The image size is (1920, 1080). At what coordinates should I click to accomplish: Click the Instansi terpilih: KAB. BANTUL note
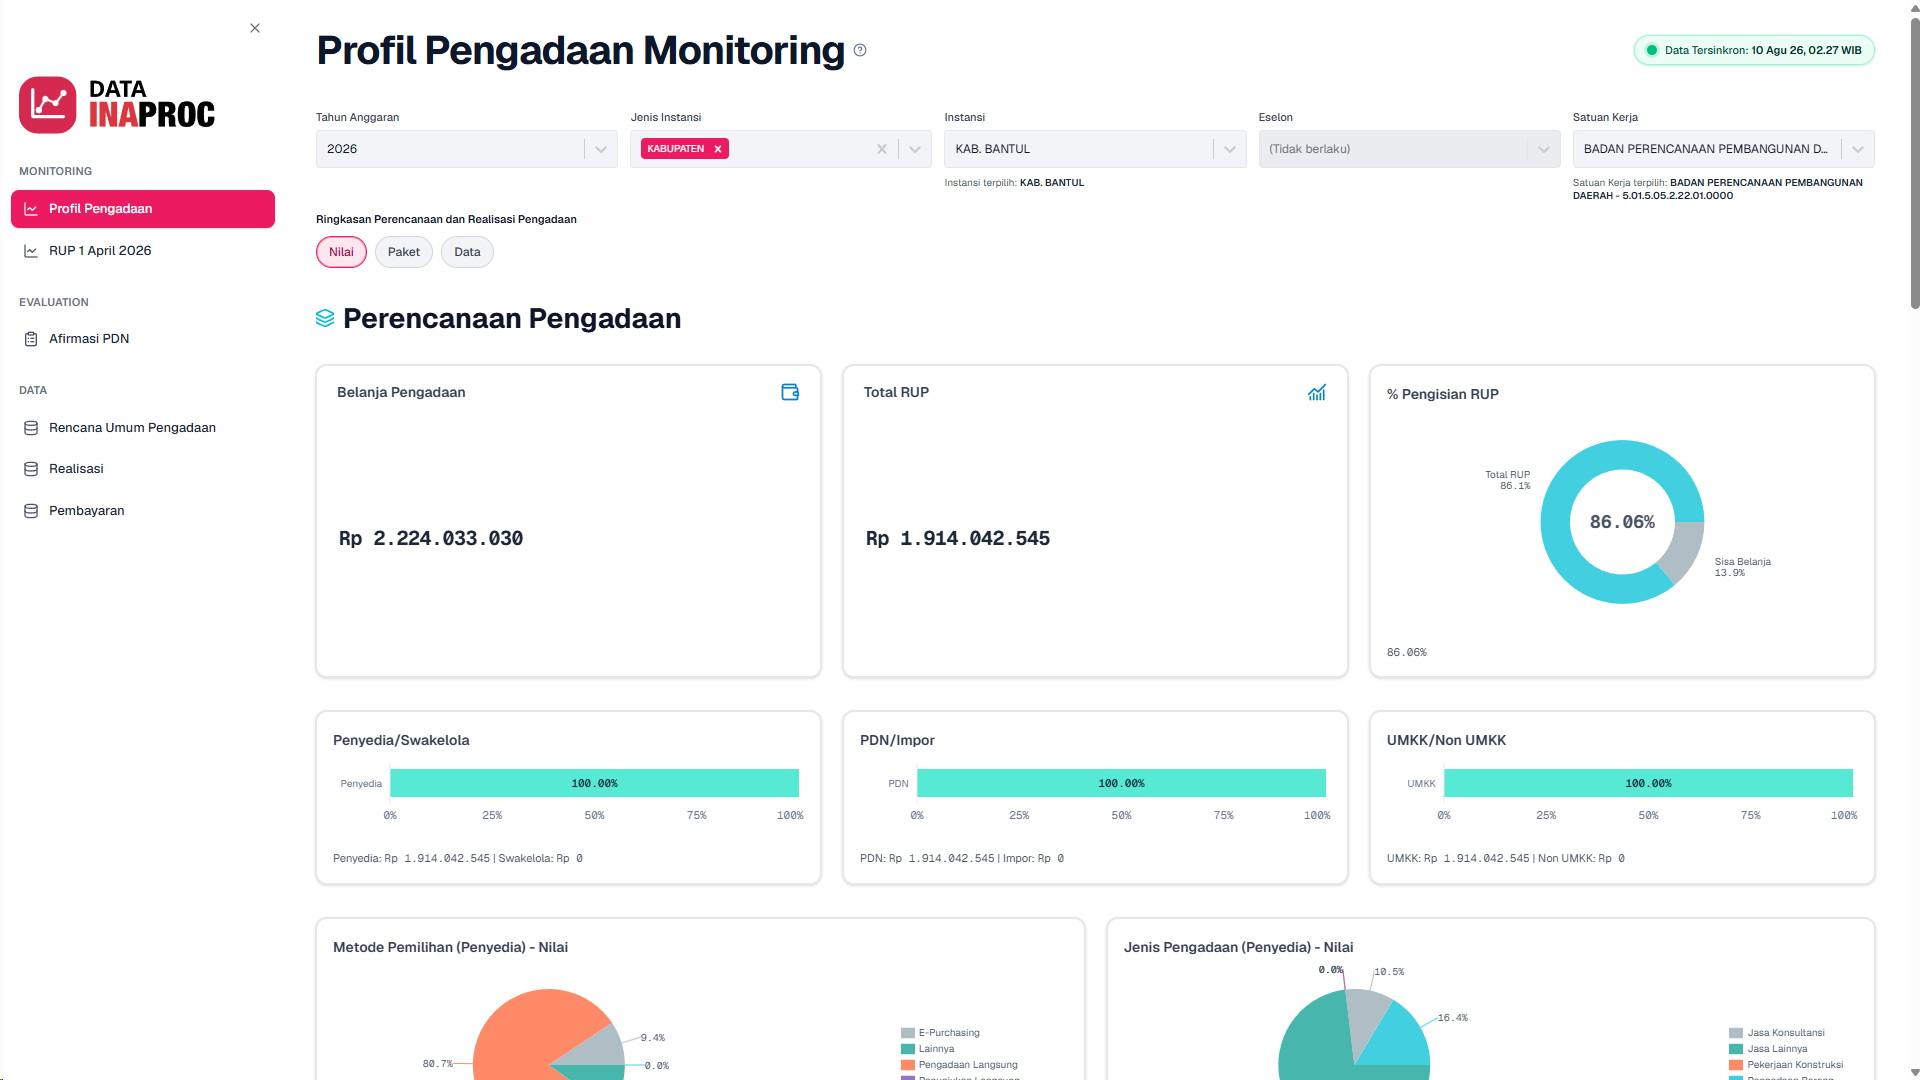(x=1014, y=183)
